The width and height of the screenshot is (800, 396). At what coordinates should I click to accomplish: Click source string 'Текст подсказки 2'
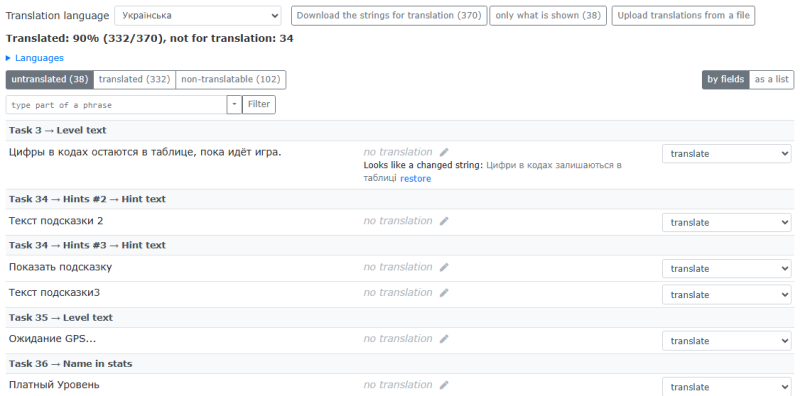[56, 221]
